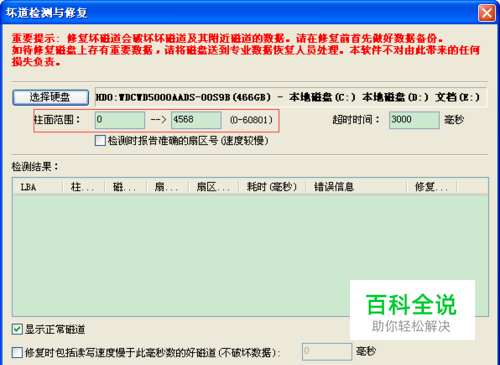
Task: Click the start cylinder field showing 0
Action: click(x=120, y=120)
